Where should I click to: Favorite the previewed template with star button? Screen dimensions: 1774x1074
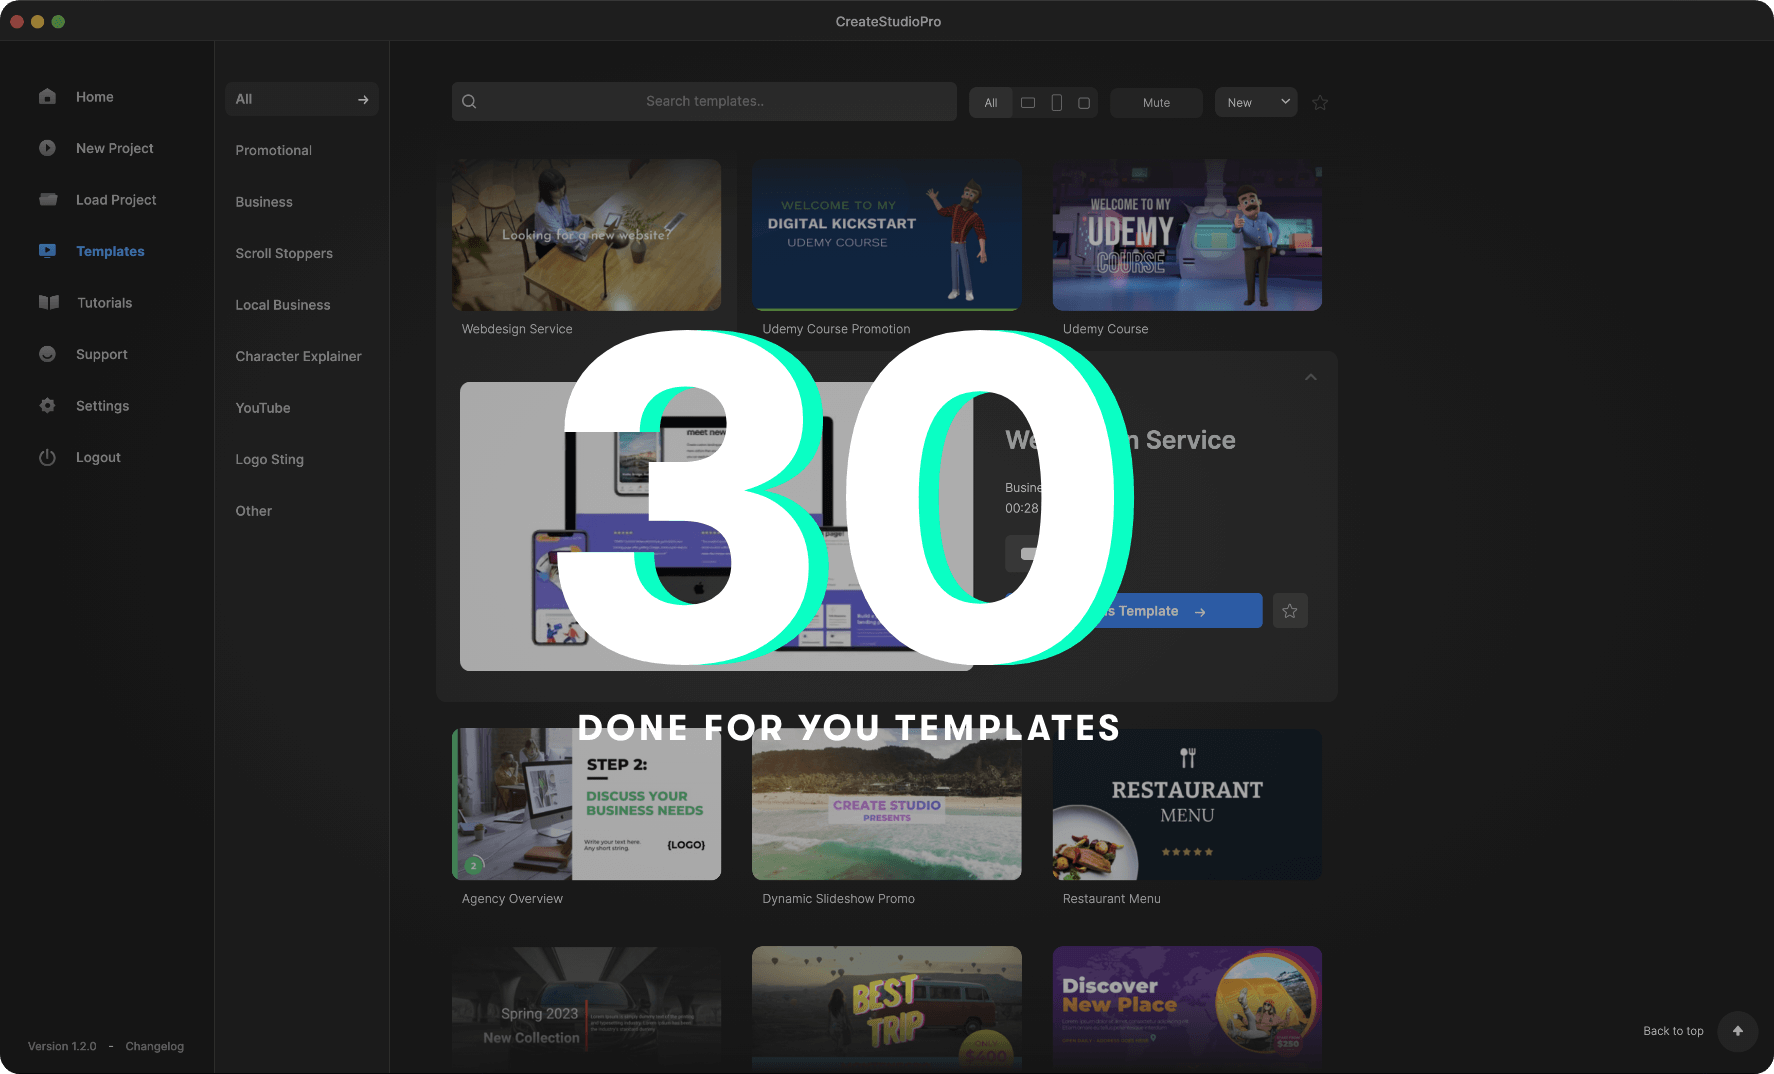tap(1290, 611)
